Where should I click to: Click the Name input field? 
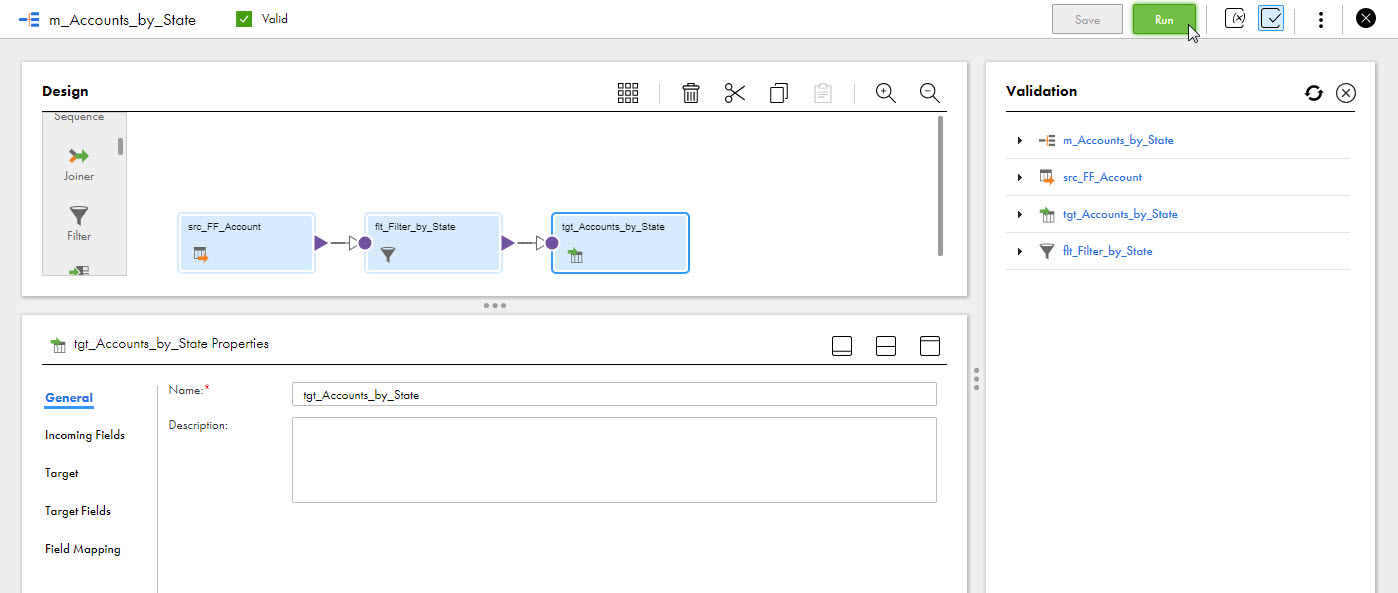(614, 394)
